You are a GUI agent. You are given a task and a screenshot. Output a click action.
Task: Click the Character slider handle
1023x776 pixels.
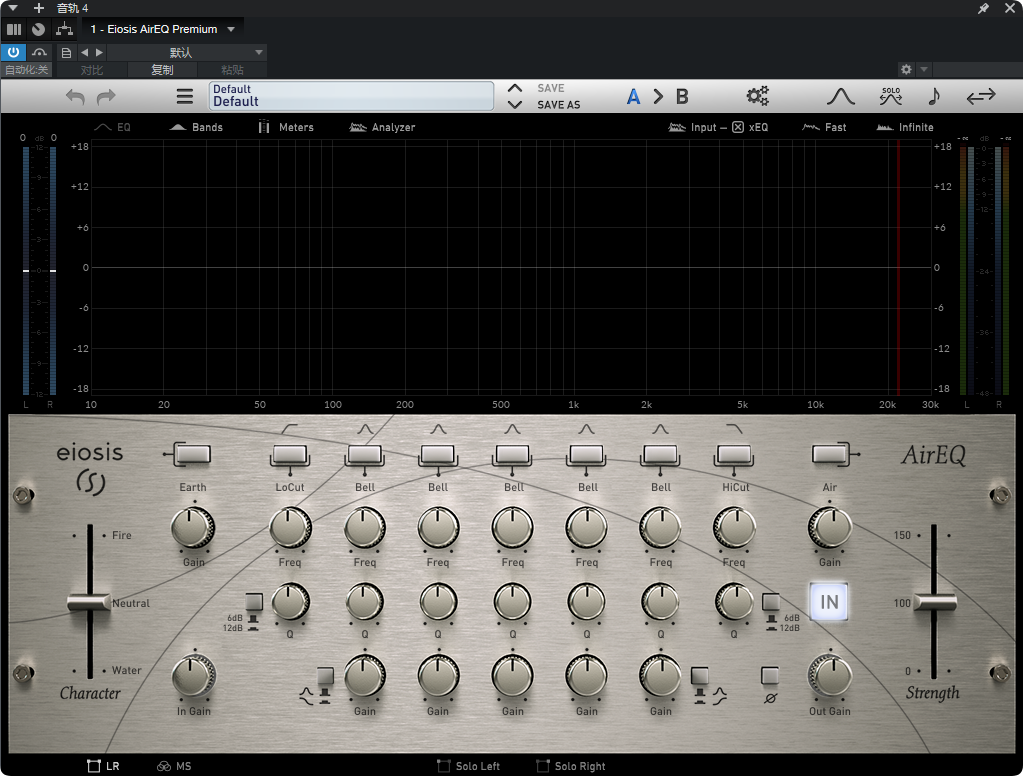[x=89, y=602]
